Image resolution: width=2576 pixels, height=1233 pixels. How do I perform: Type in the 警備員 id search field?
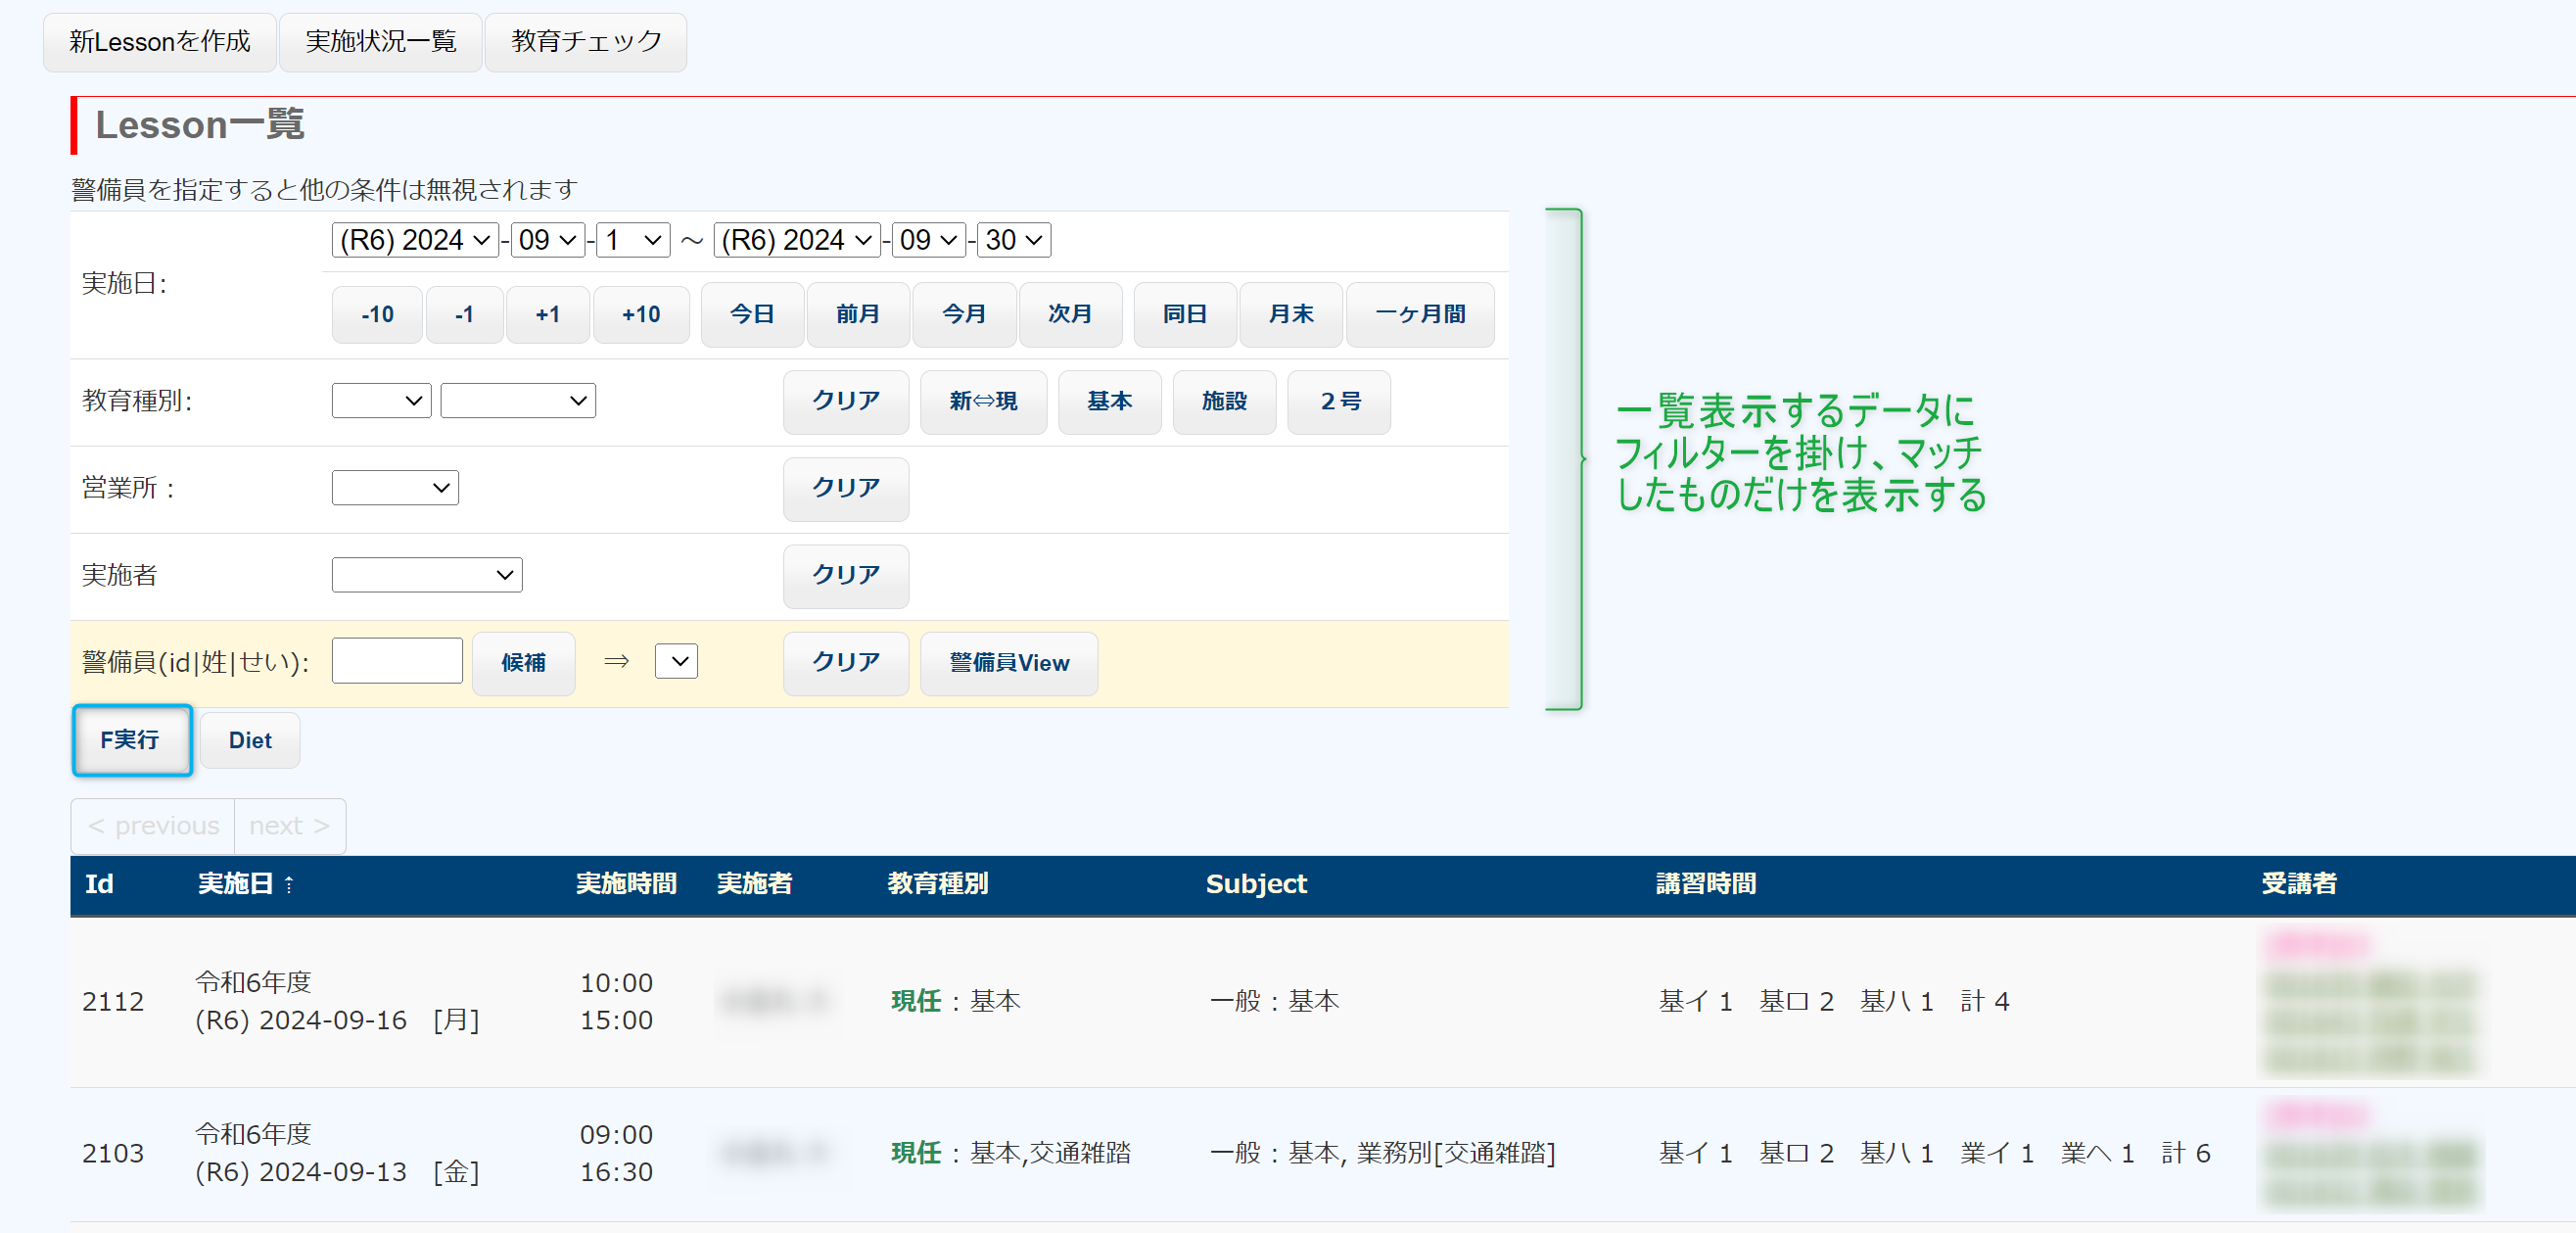click(396, 661)
